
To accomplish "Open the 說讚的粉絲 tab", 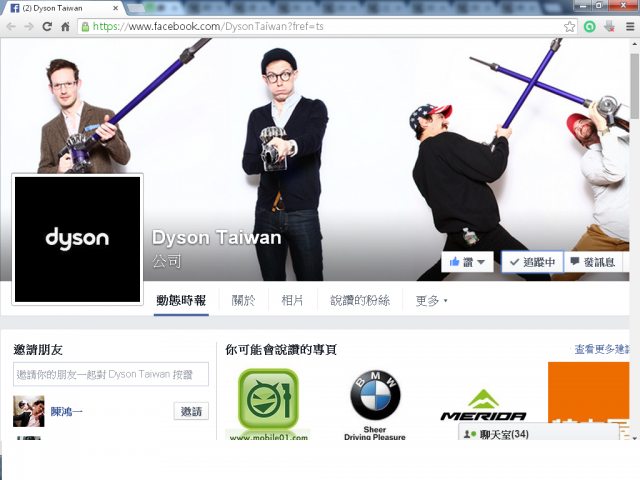I will (360, 301).
